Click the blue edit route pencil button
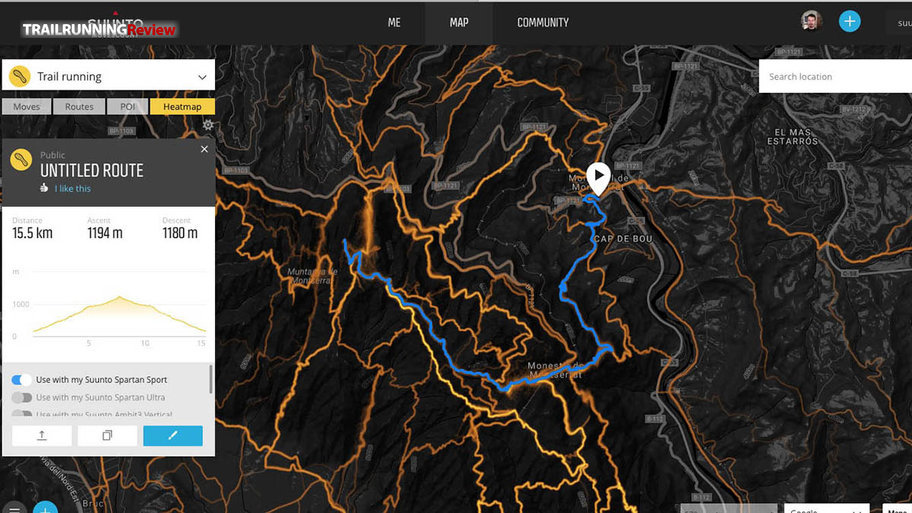 (173, 435)
